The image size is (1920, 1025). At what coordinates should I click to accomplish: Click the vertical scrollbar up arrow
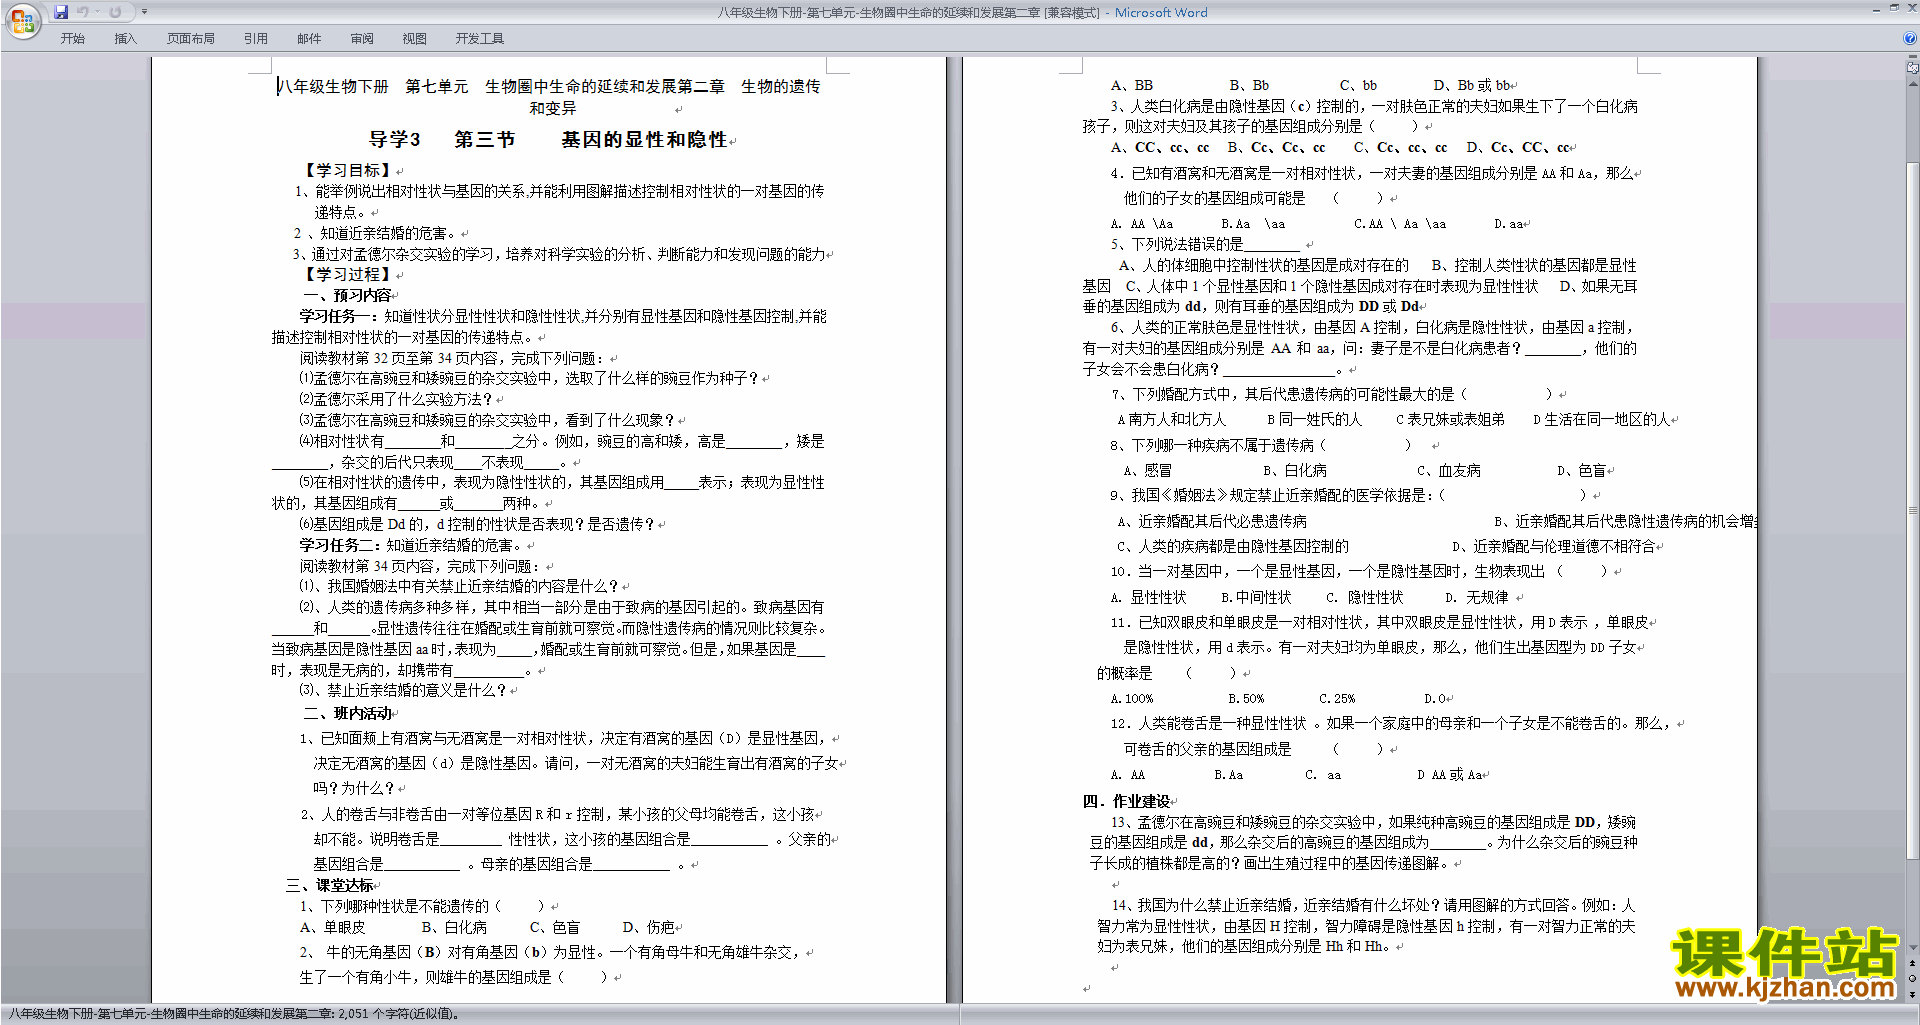(x=1913, y=83)
